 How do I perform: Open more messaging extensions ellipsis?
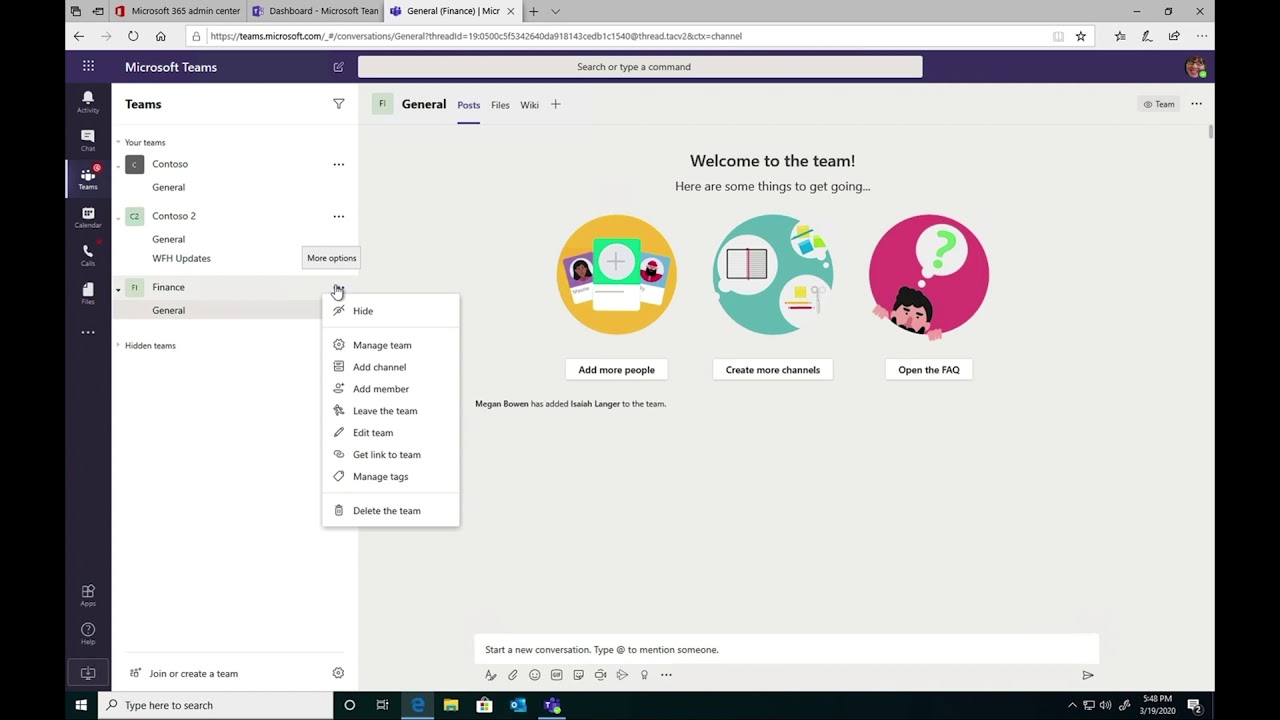pyautogui.click(x=666, y=675)
